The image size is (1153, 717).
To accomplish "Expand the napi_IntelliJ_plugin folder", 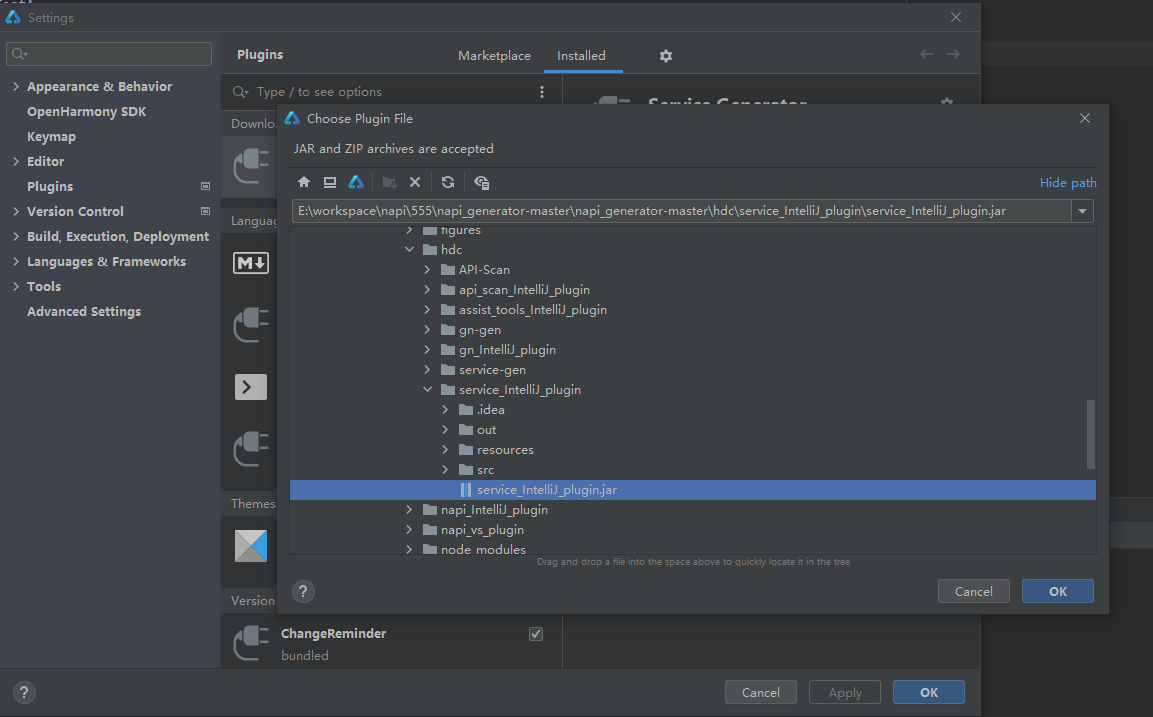I will tap(410, 510).
